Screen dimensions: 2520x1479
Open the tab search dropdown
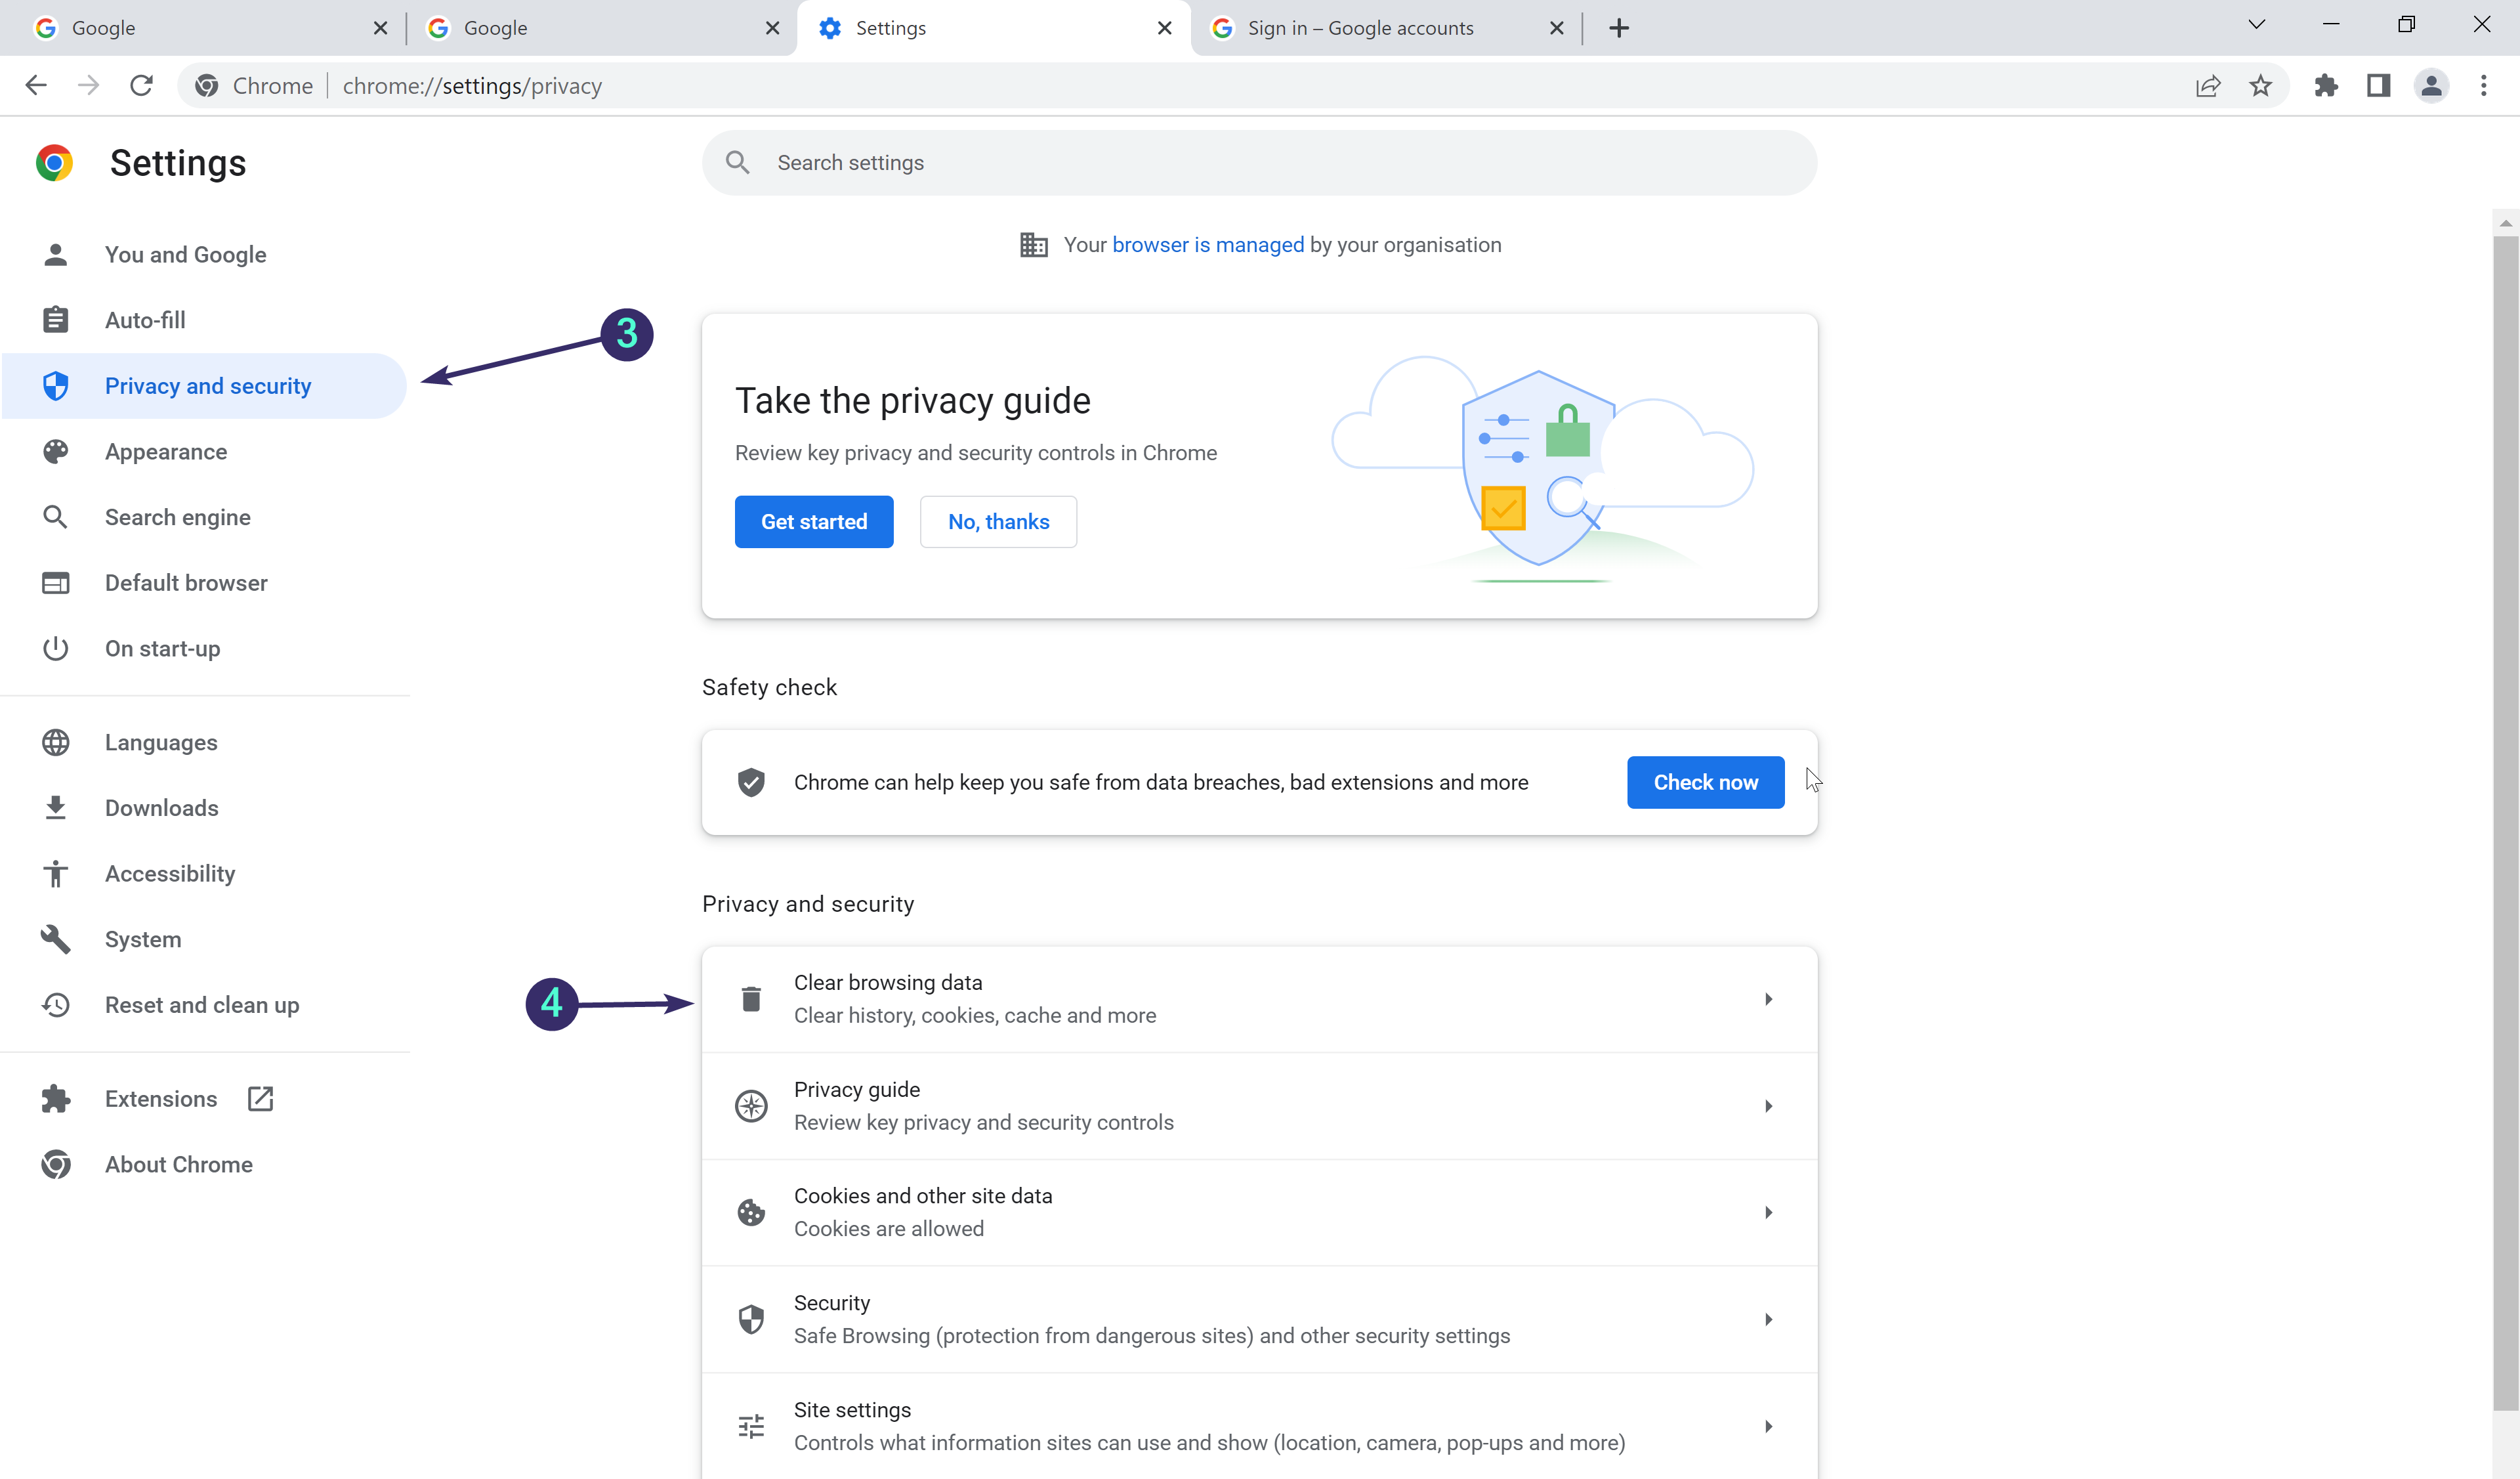point(2256,24)
